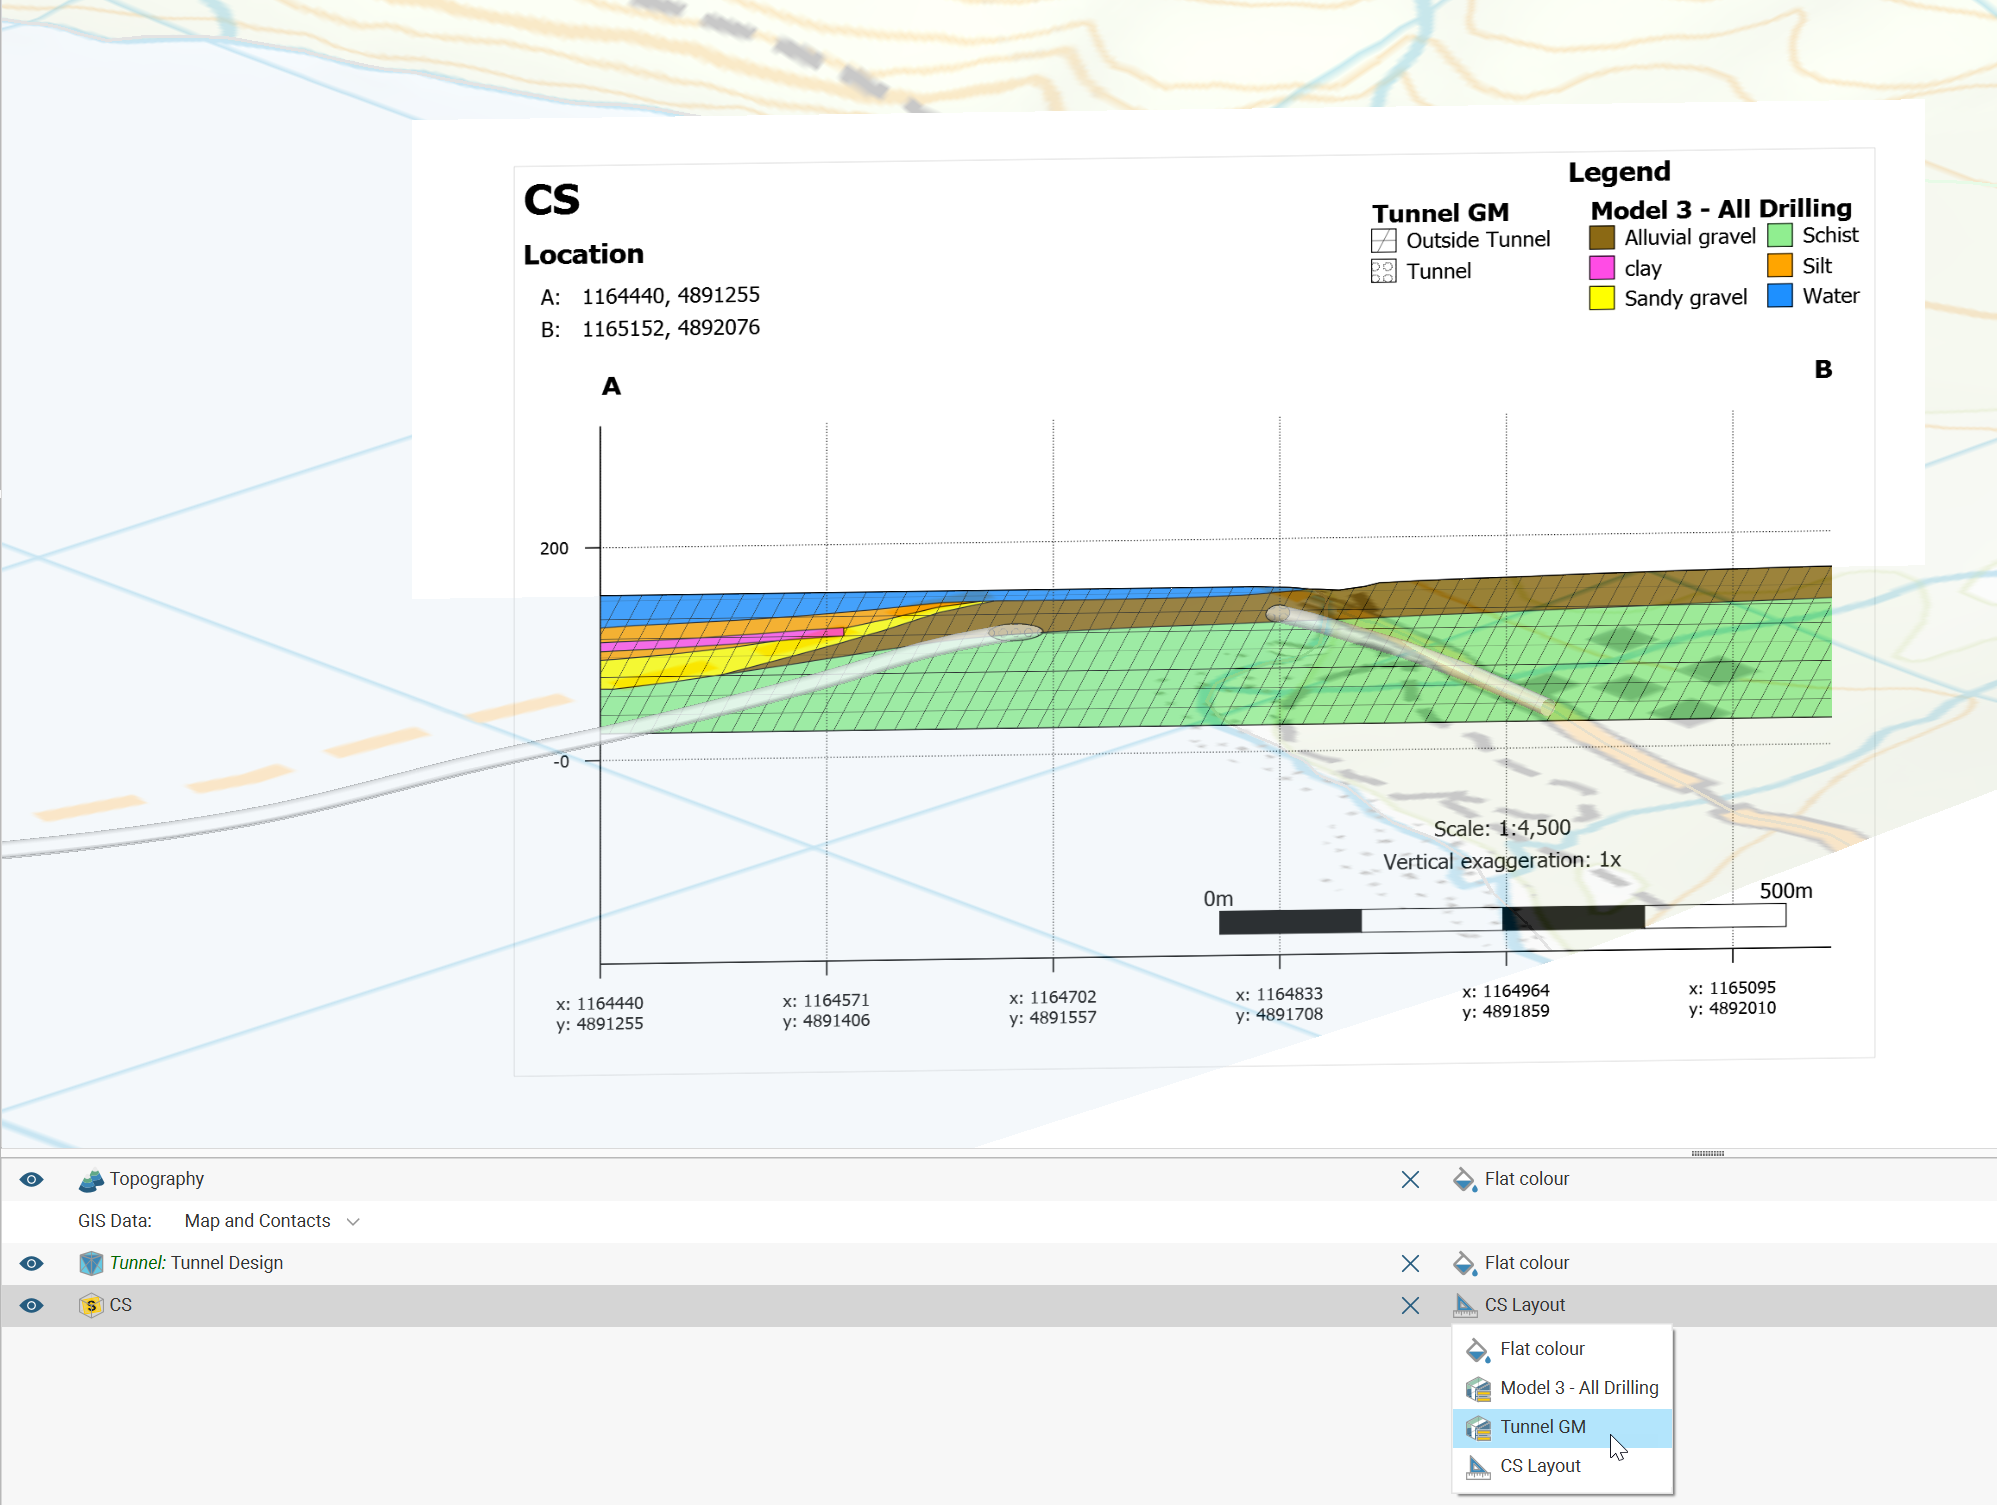Screen dimensions: 1997x1505
Task: Choose Tunnel GM from colour menu
Action: click(1542, 1427)
